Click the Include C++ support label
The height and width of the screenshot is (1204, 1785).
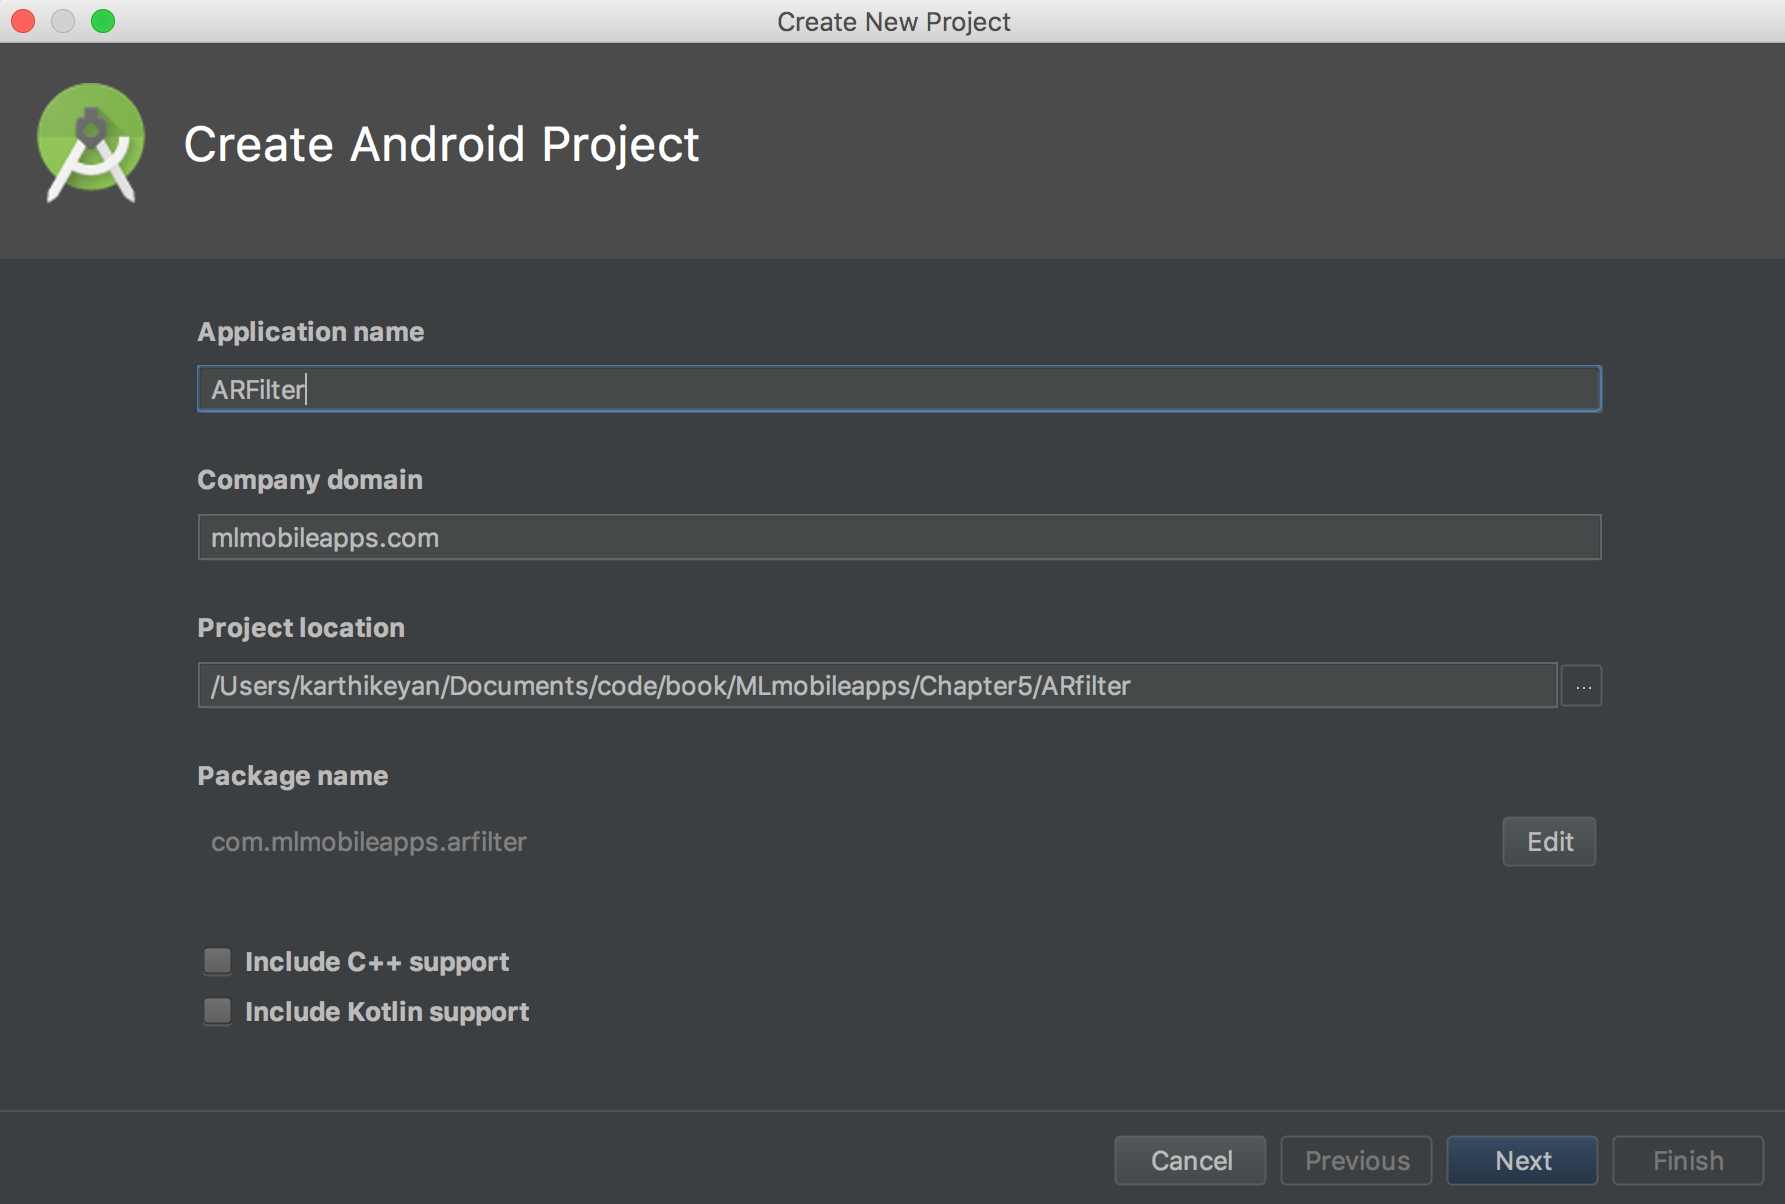pyautogui.click(x=377, y=962)
